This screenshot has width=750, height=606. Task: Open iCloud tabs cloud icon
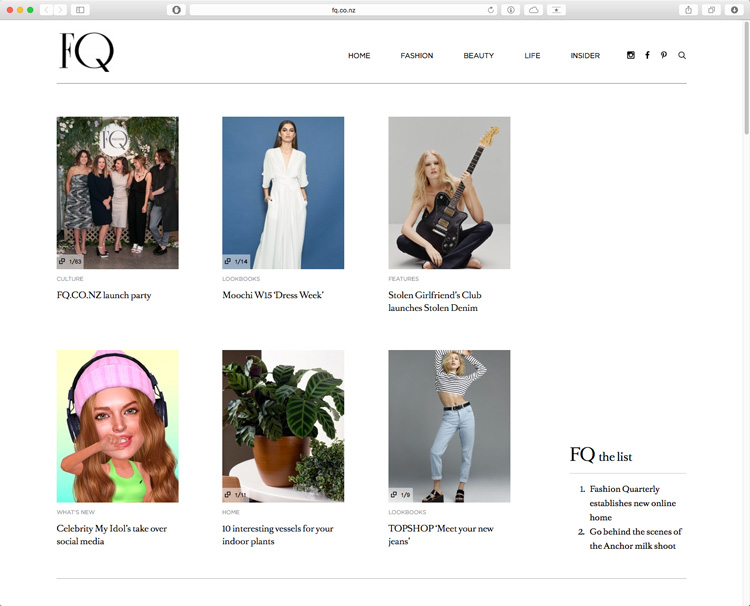pos(533,10)
